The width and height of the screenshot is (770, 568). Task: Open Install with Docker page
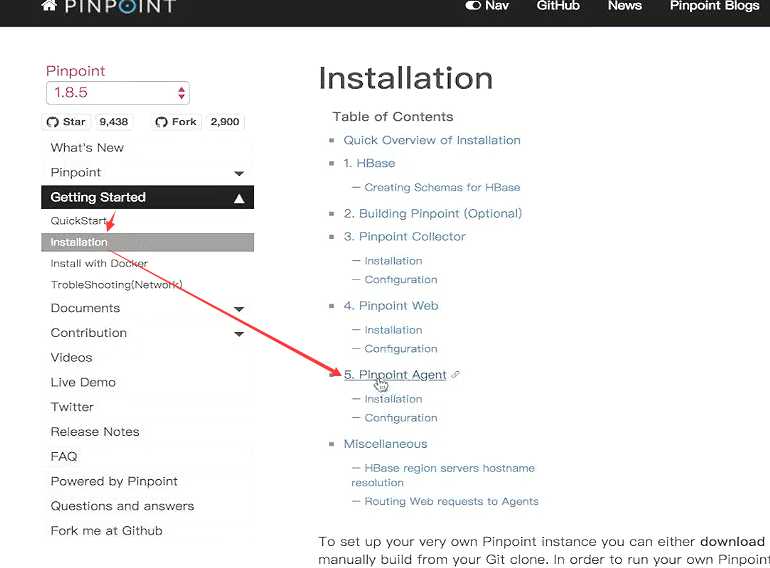[99, 264]
